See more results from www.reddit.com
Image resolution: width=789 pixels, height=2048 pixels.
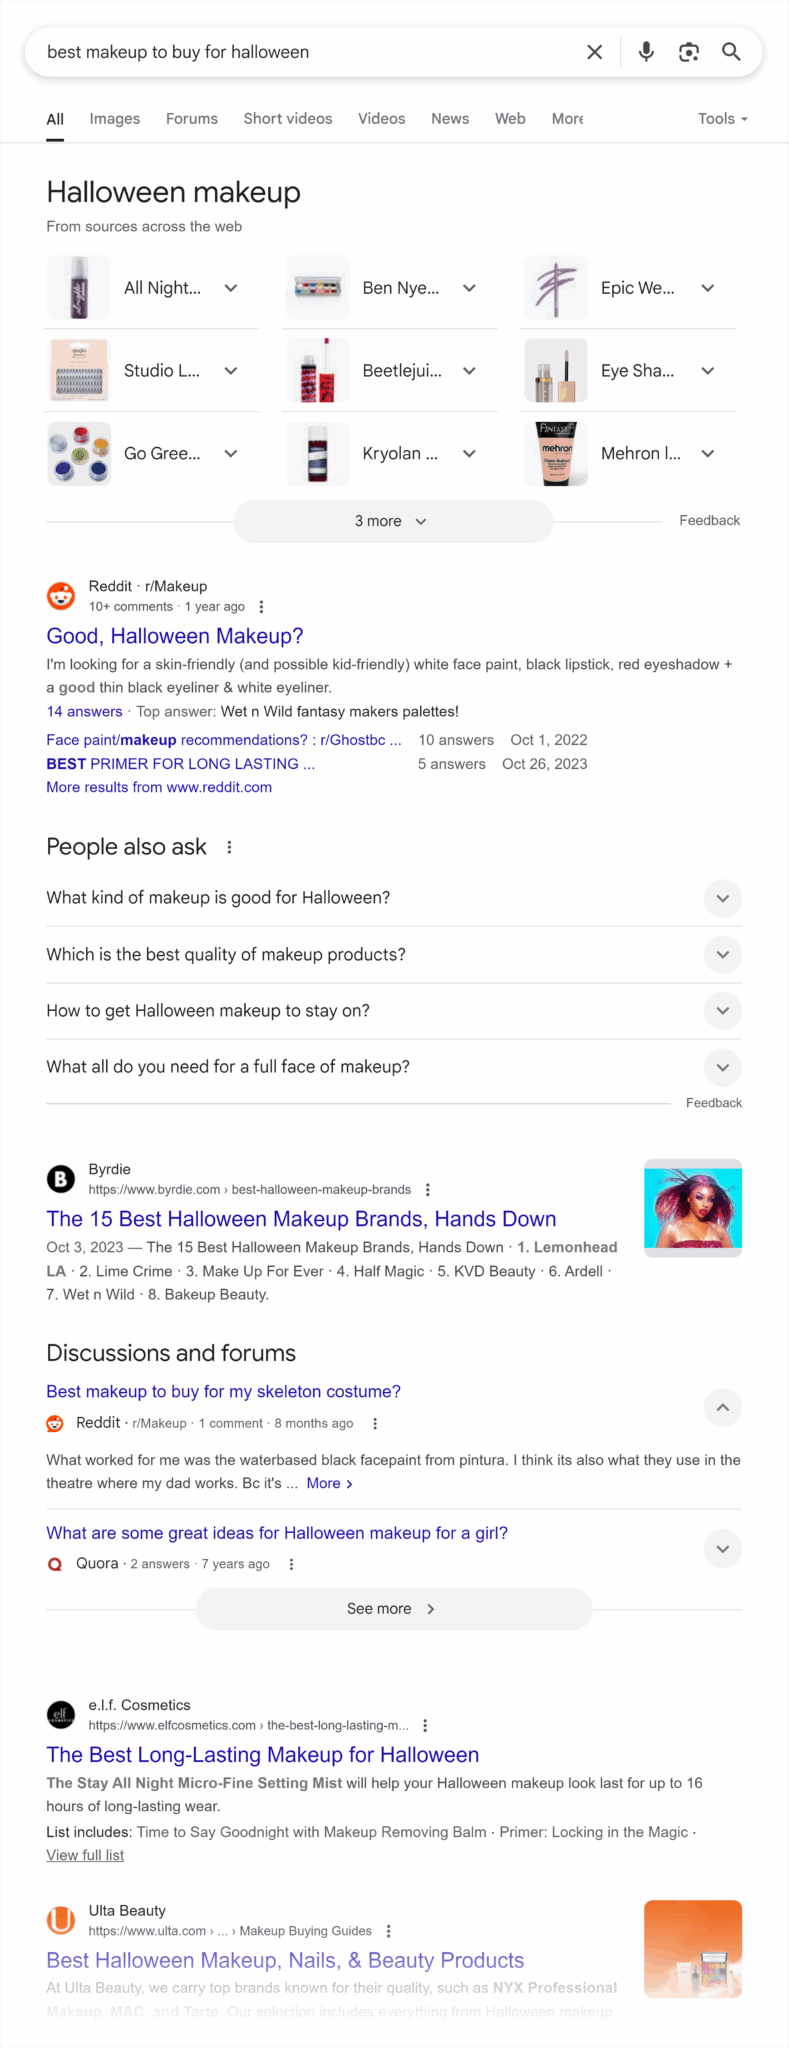[x=159, y=787]
